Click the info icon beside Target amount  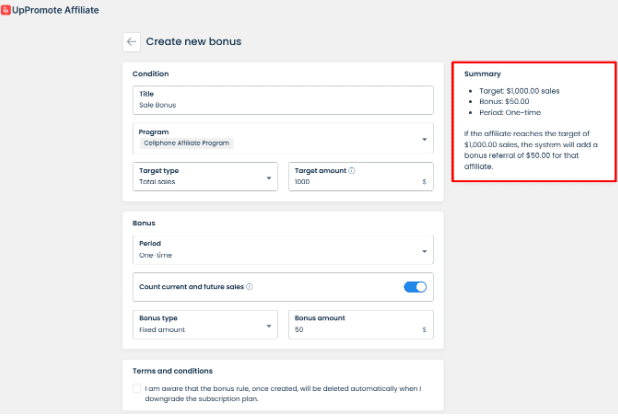353,171
